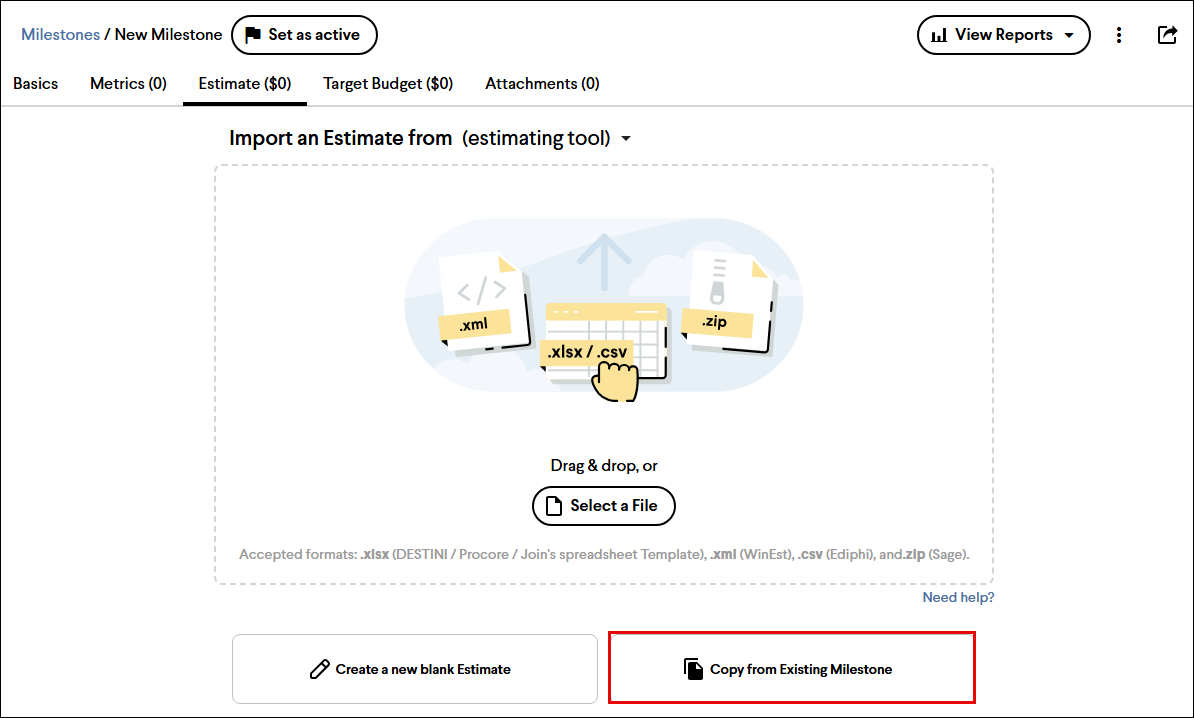Viewport: 1194px width, 718px height.
Task: Open the Target Budget ($0) tab
Action: pyautogui.click(x=388, y=84)
